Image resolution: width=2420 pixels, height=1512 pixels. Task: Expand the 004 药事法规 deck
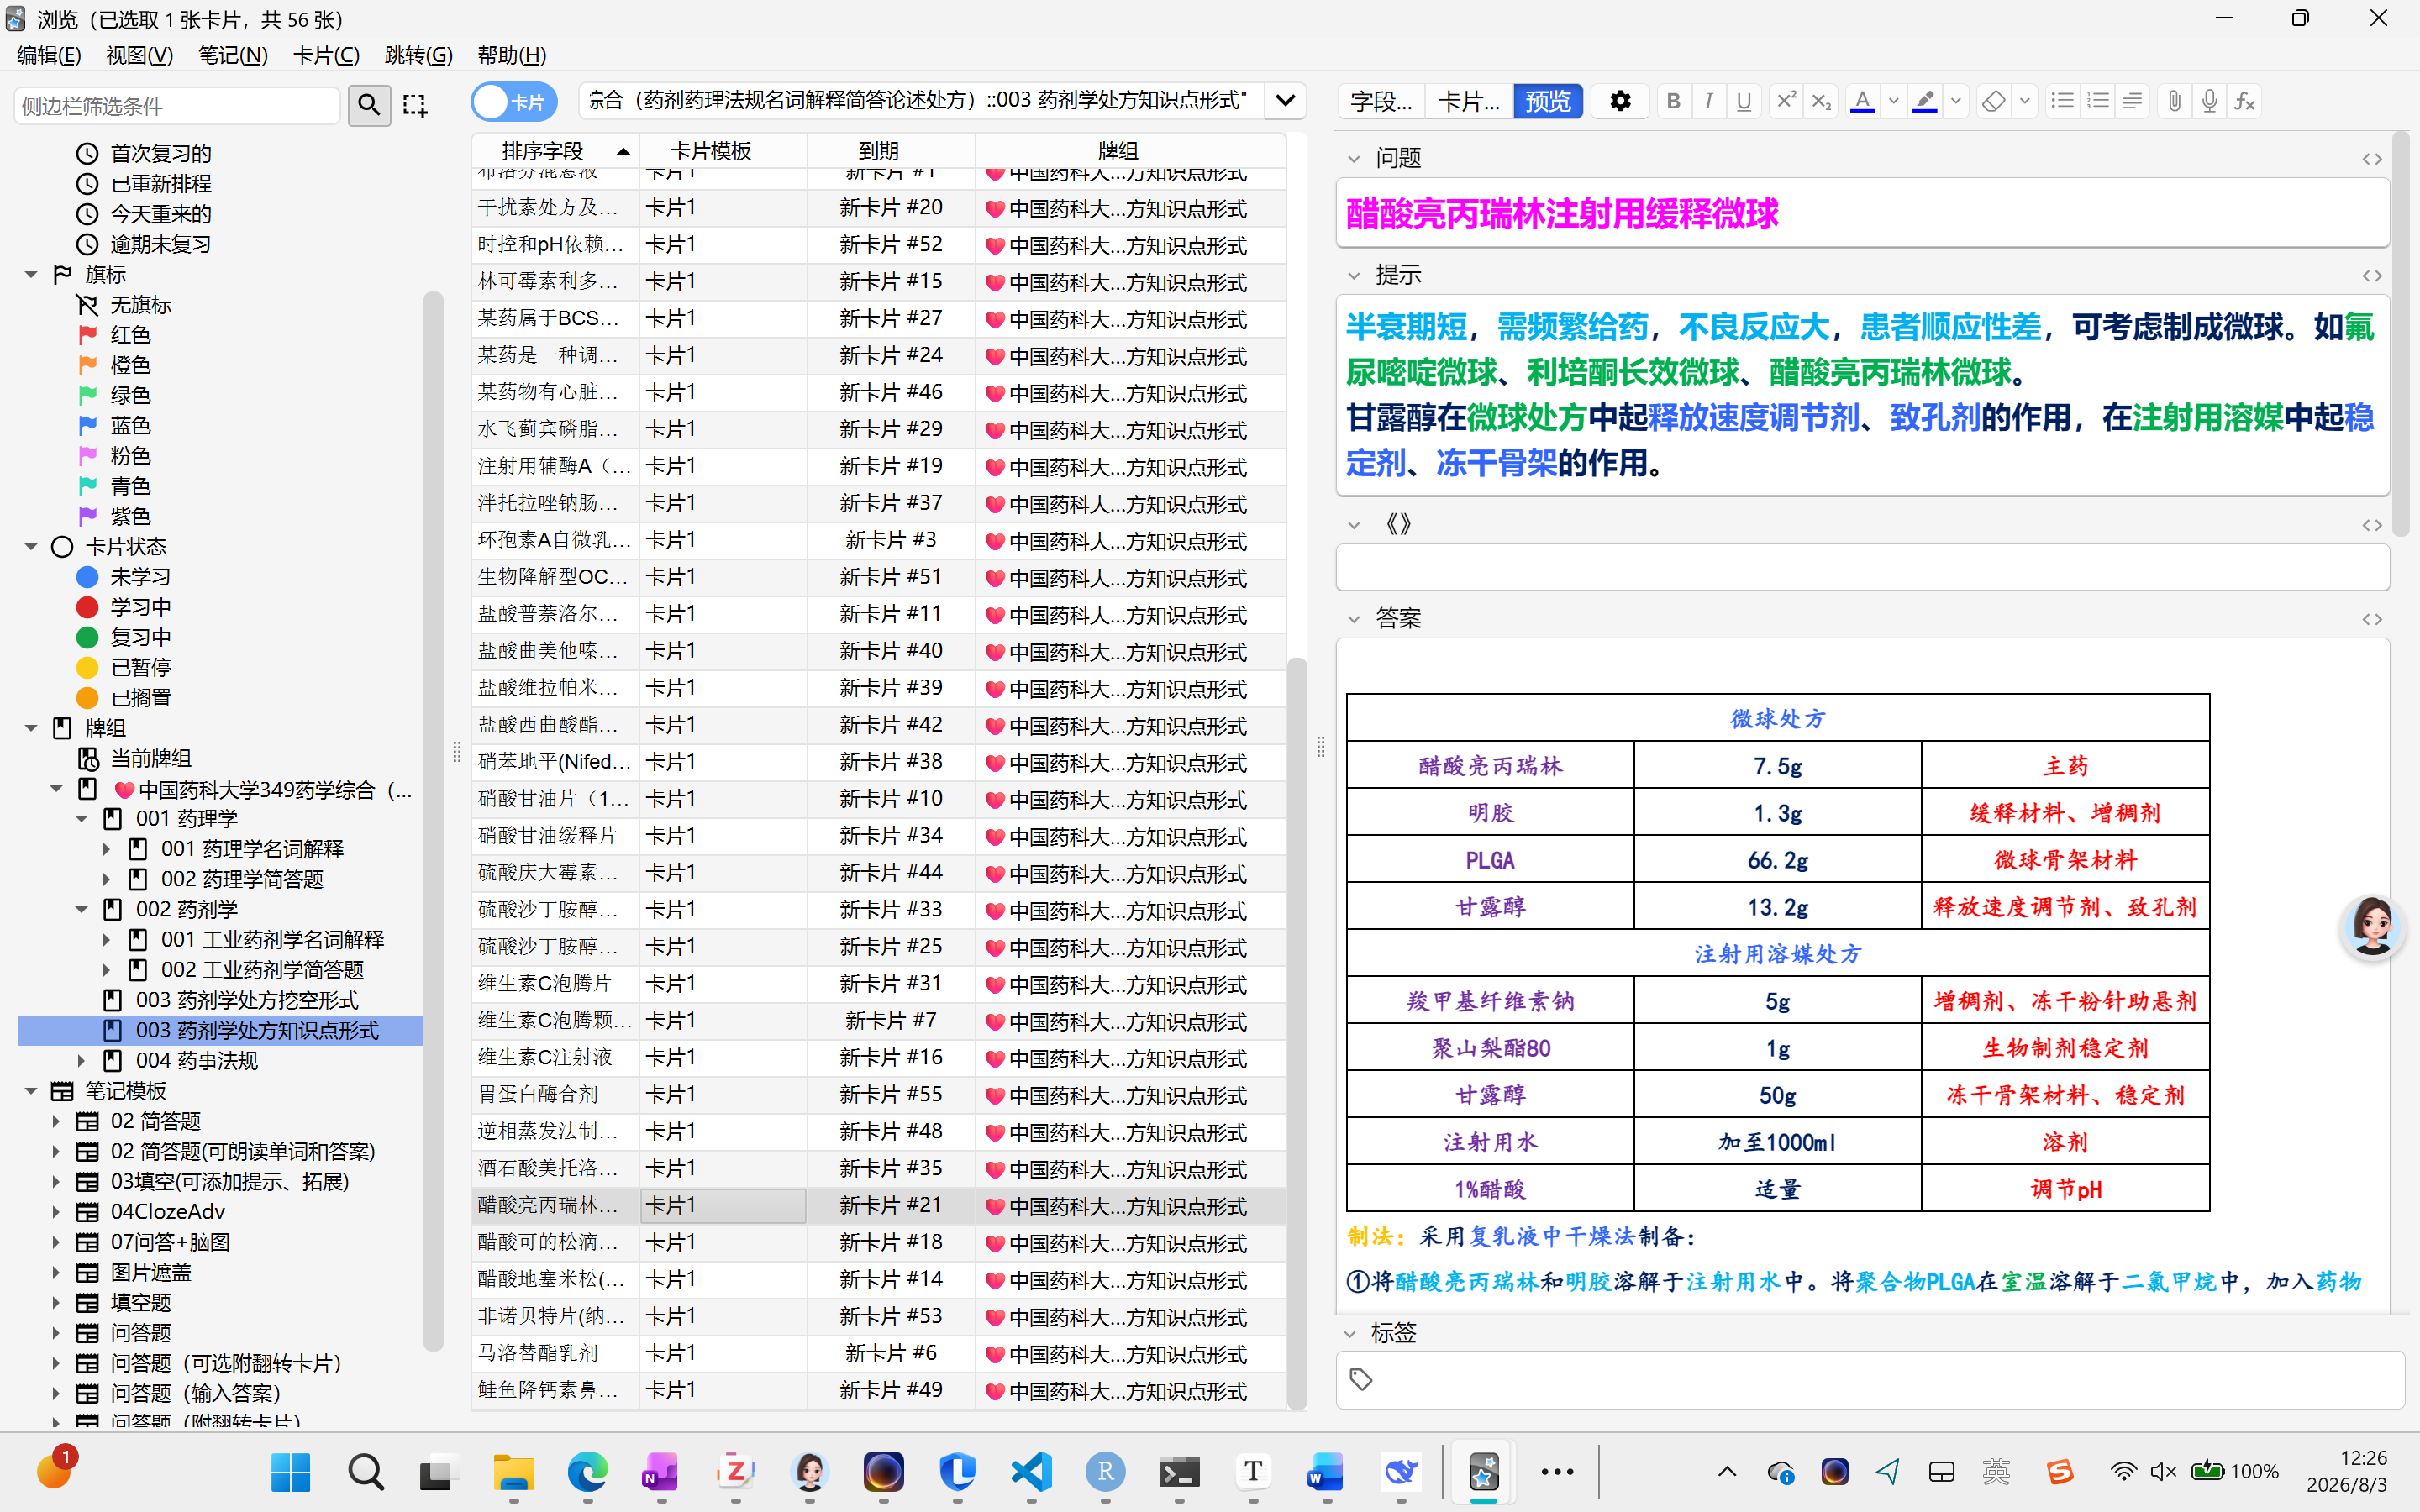pyautogui.click(x=82, y=1061)
